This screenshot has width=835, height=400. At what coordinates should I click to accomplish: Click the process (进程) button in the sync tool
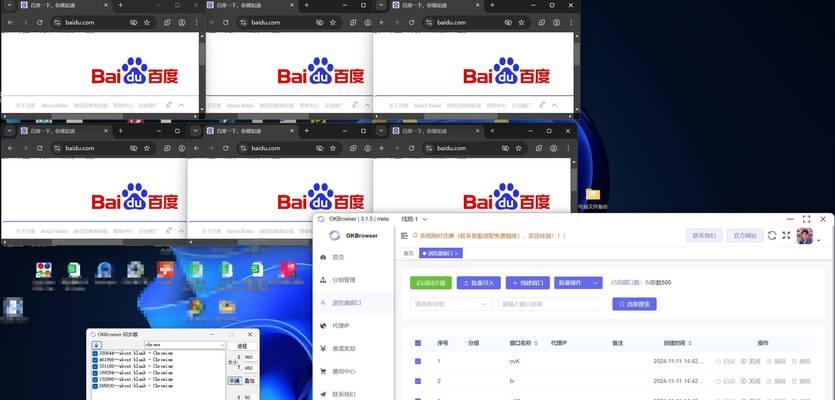tap(242, 346)
